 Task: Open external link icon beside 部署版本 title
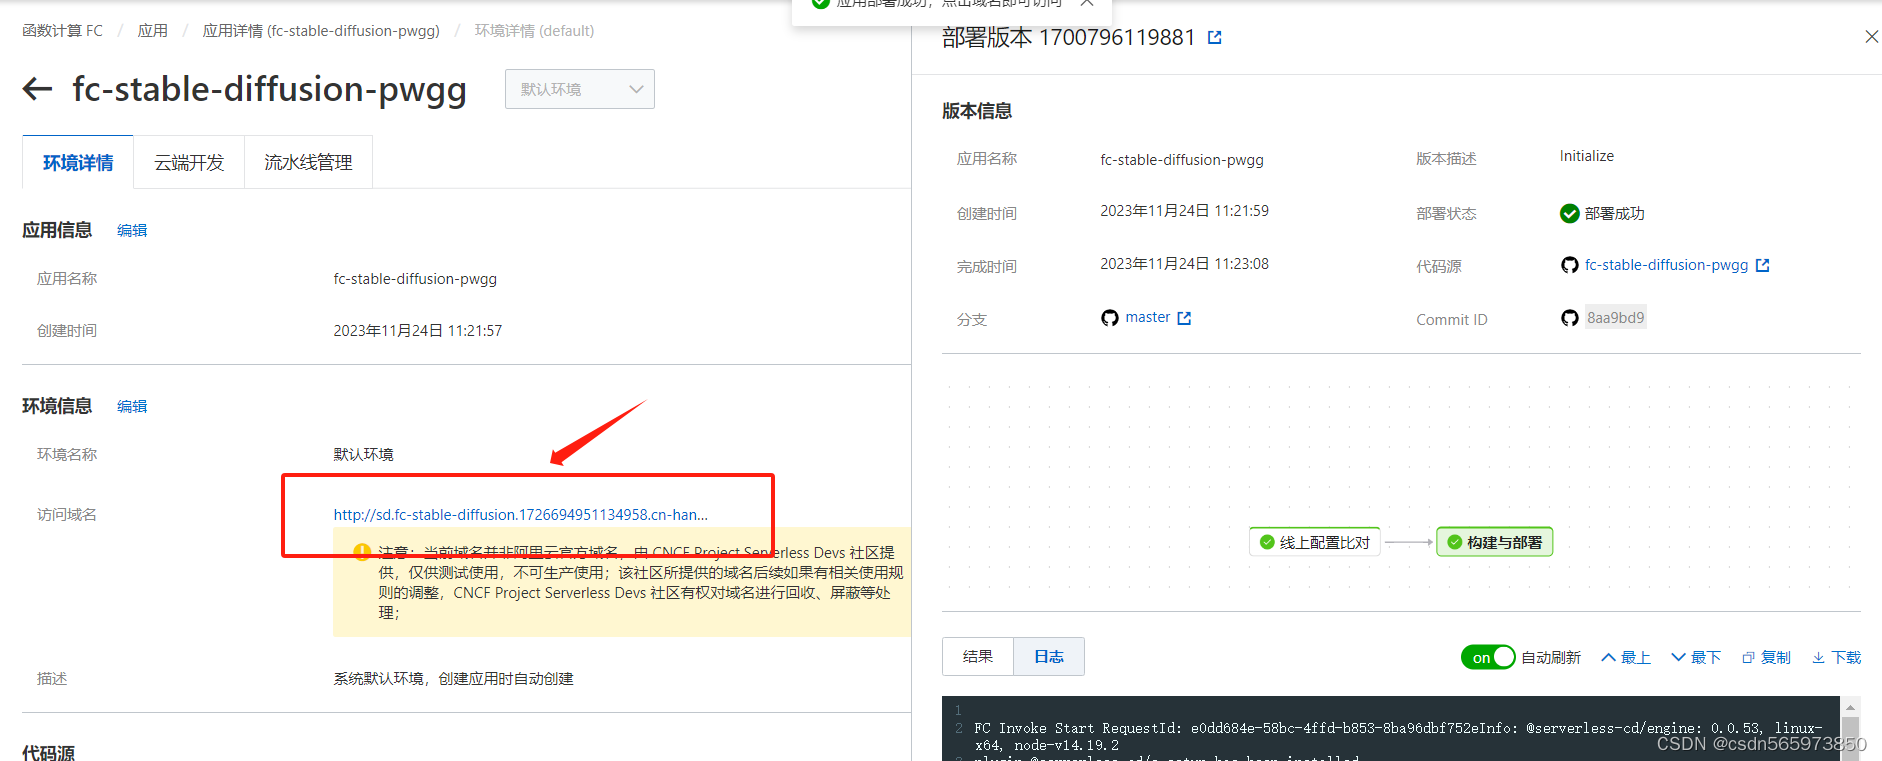pyautogui.click(x=1215, y=38)
